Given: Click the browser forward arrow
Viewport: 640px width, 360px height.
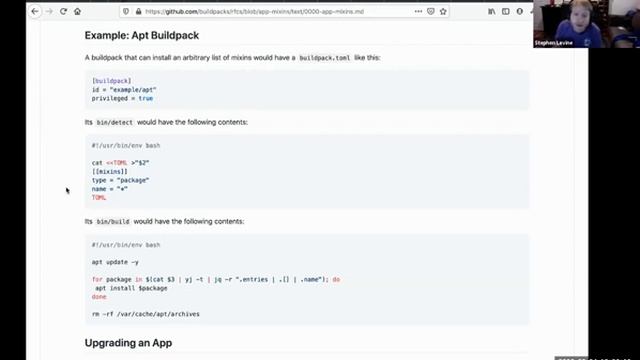Looking at the screenshot, I should [x=49, y=11].
